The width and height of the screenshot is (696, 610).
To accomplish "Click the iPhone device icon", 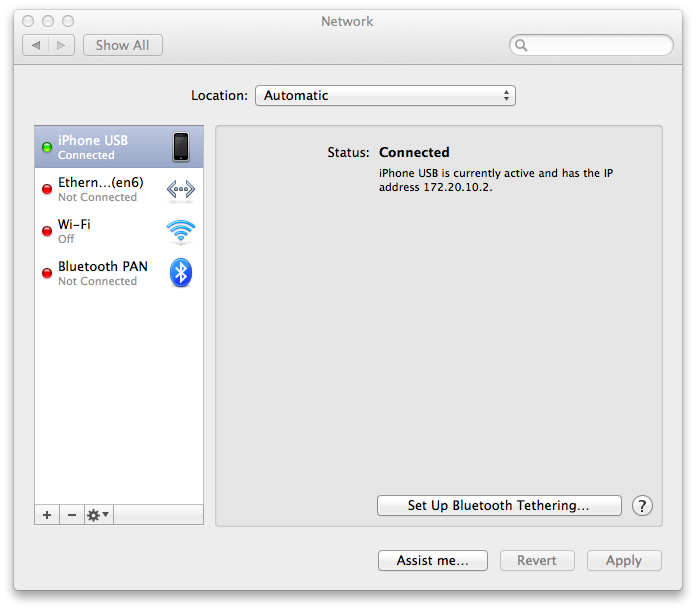I will click(x=181, y=147).
